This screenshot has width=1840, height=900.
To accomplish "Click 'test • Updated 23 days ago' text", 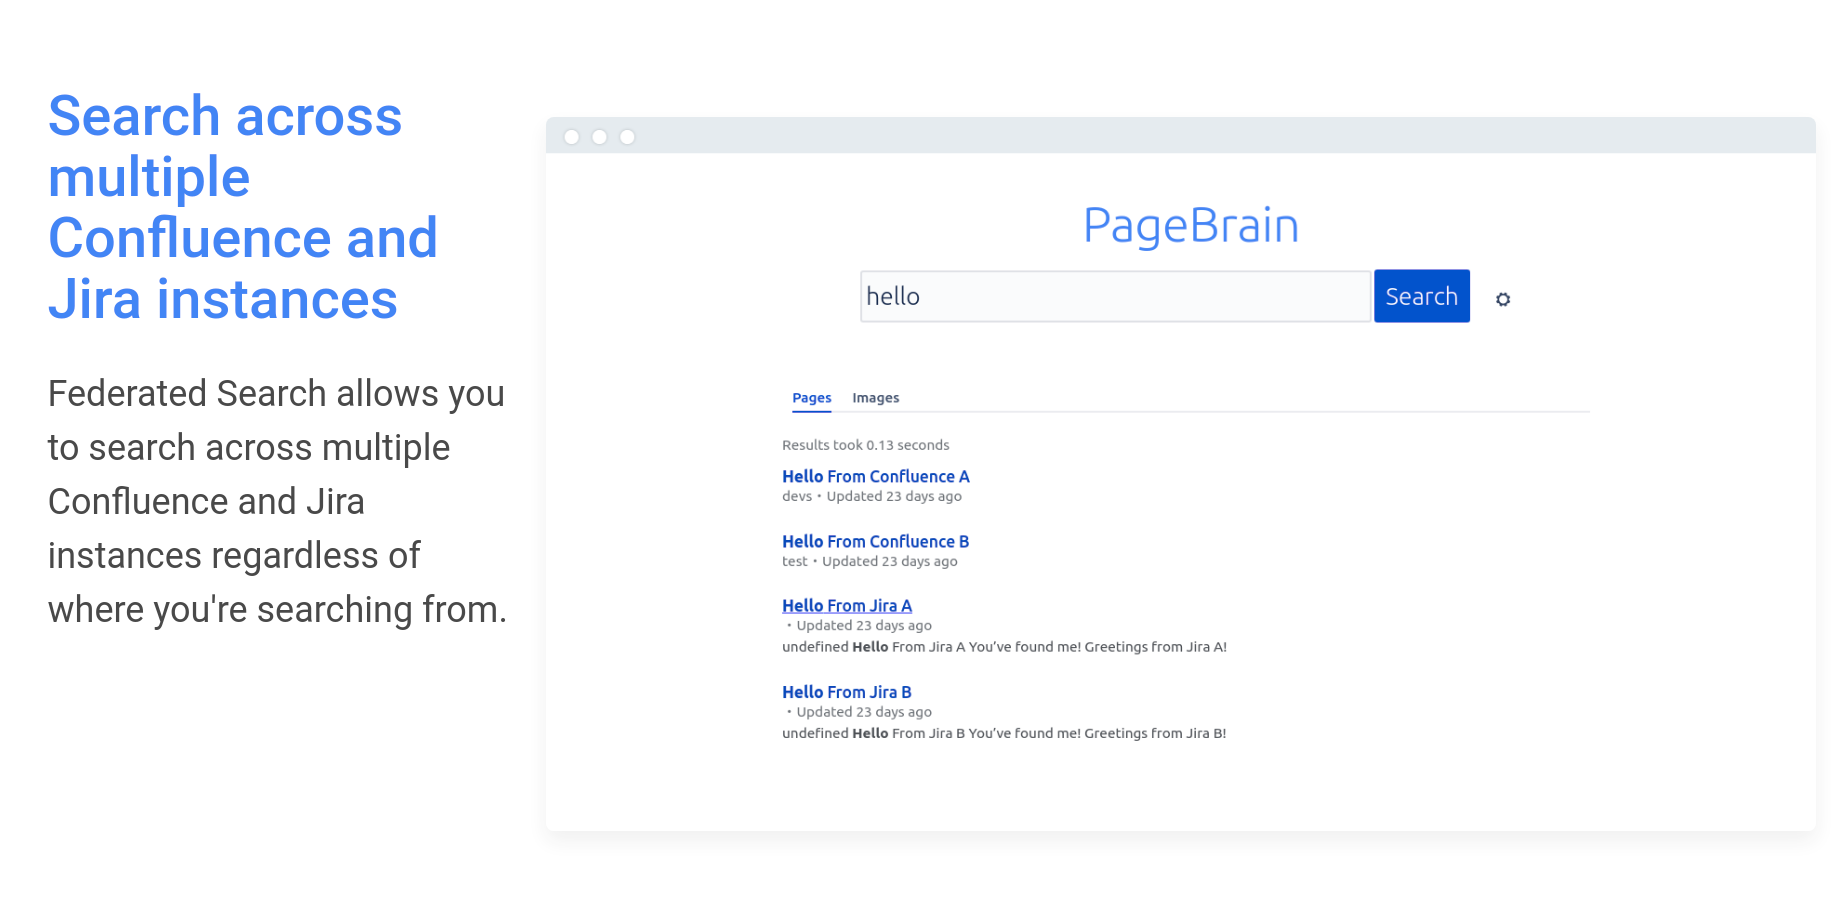I will click(x=869, y=561).
